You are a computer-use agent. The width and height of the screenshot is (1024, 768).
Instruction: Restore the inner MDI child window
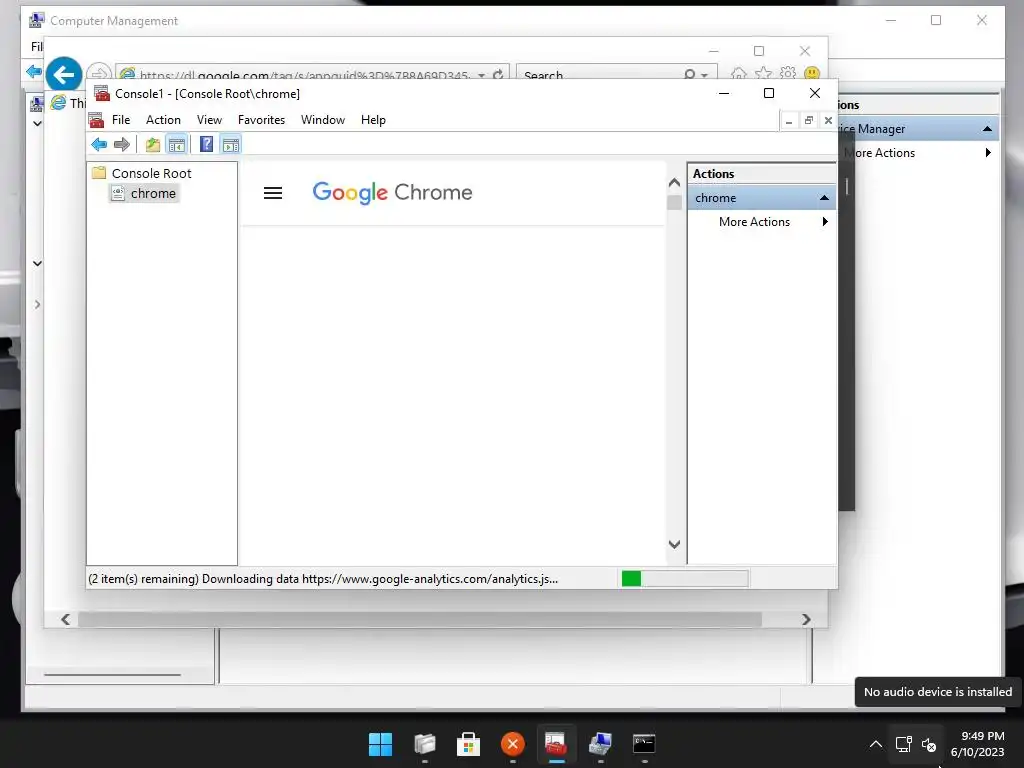(808, 120)
